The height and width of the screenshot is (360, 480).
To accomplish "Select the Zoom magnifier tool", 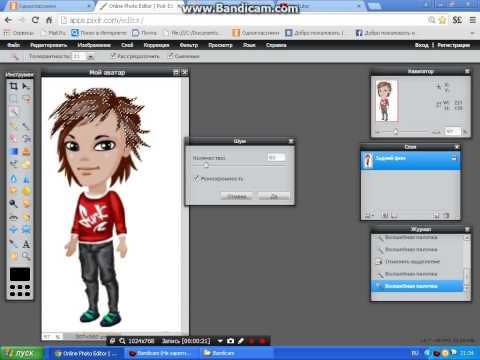I will (x=26, y=256).
